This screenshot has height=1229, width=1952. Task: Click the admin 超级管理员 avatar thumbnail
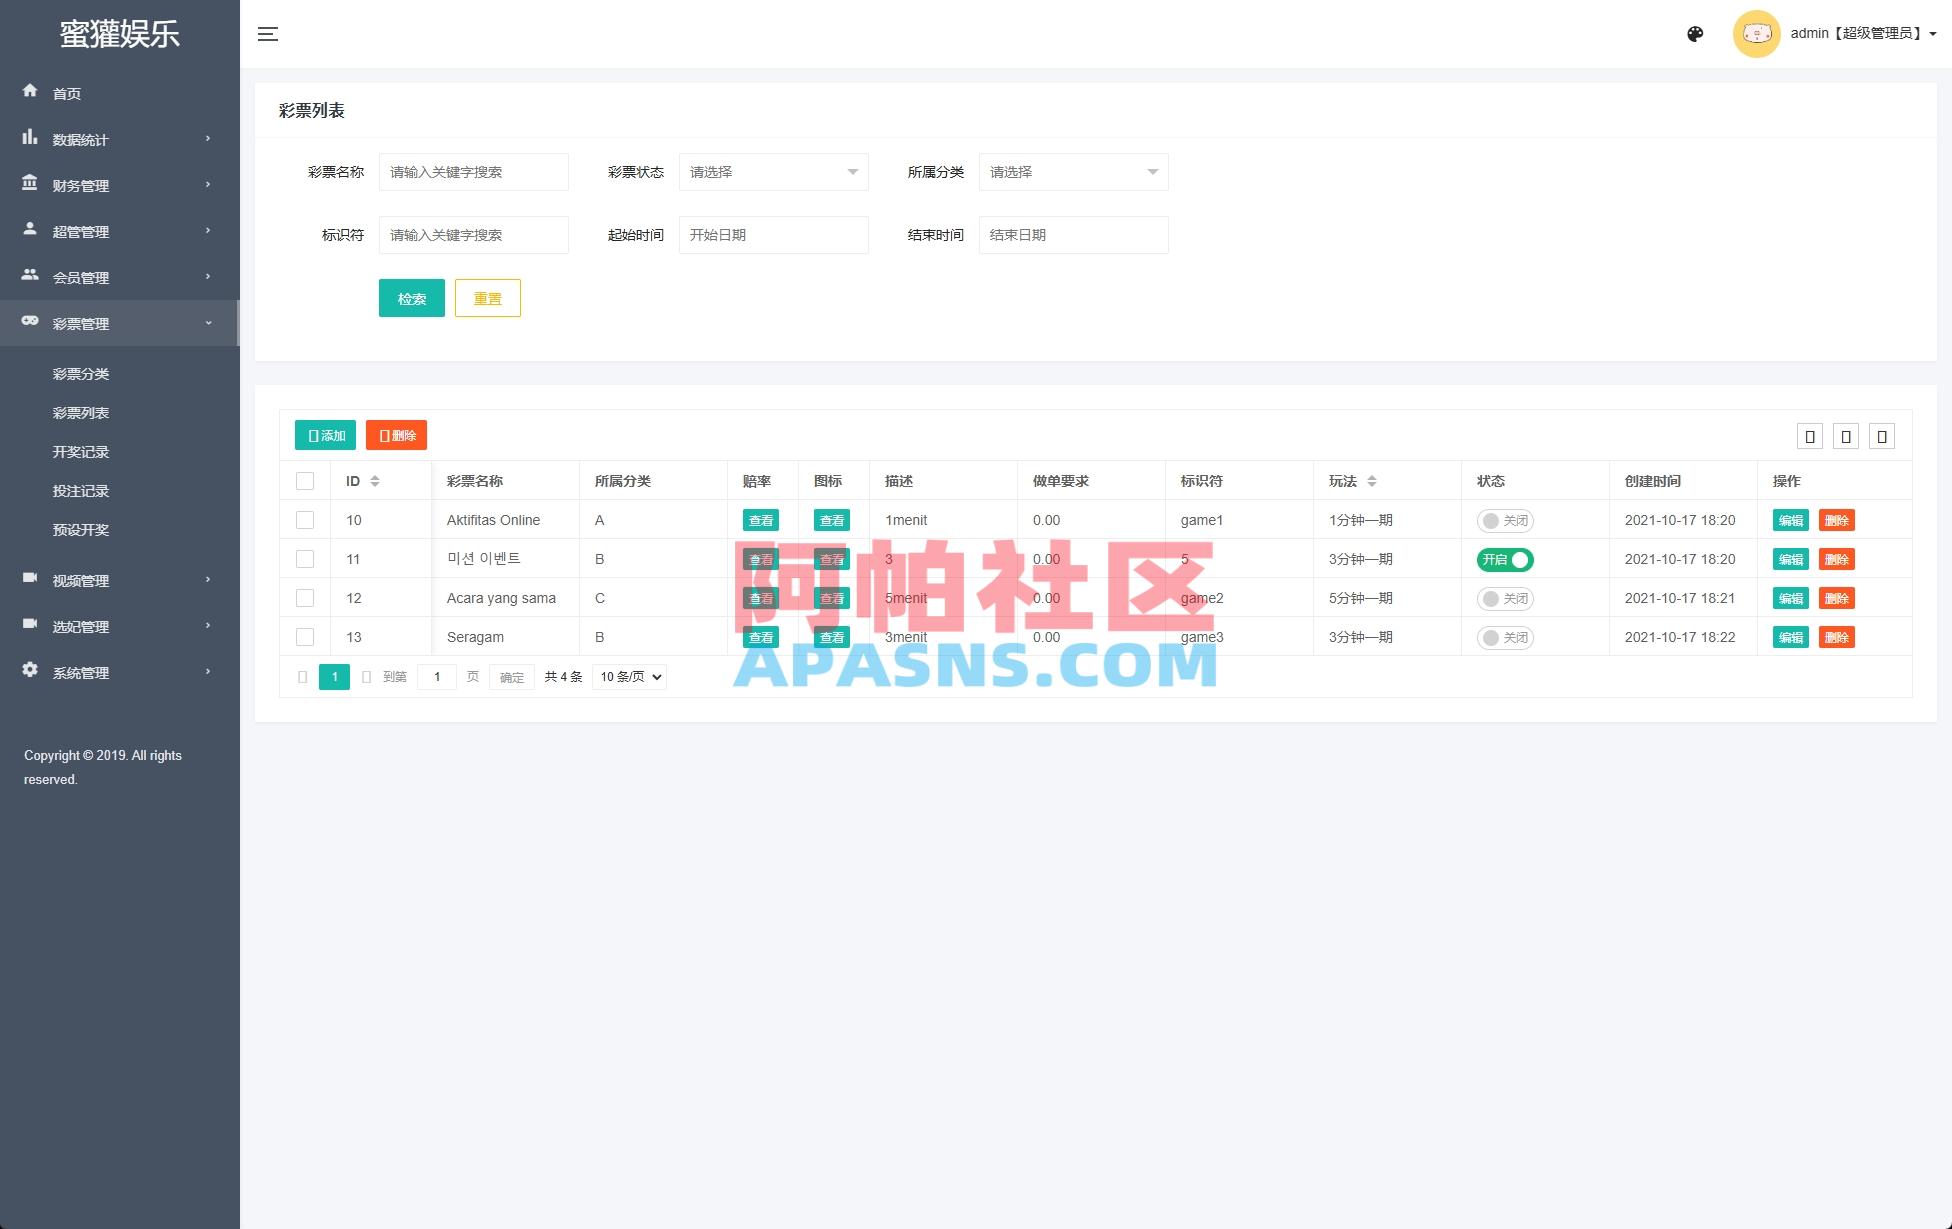pos(1756,33)
